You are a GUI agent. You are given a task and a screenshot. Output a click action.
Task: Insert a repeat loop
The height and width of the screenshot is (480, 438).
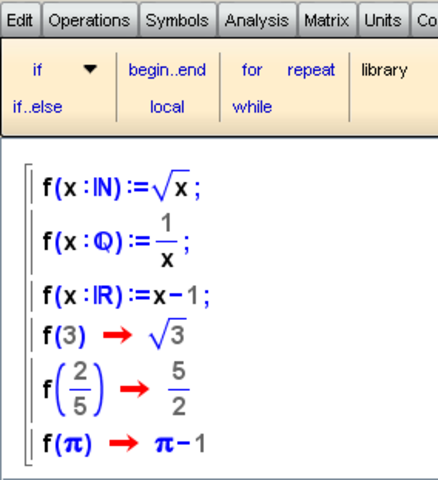click(311, 70)
